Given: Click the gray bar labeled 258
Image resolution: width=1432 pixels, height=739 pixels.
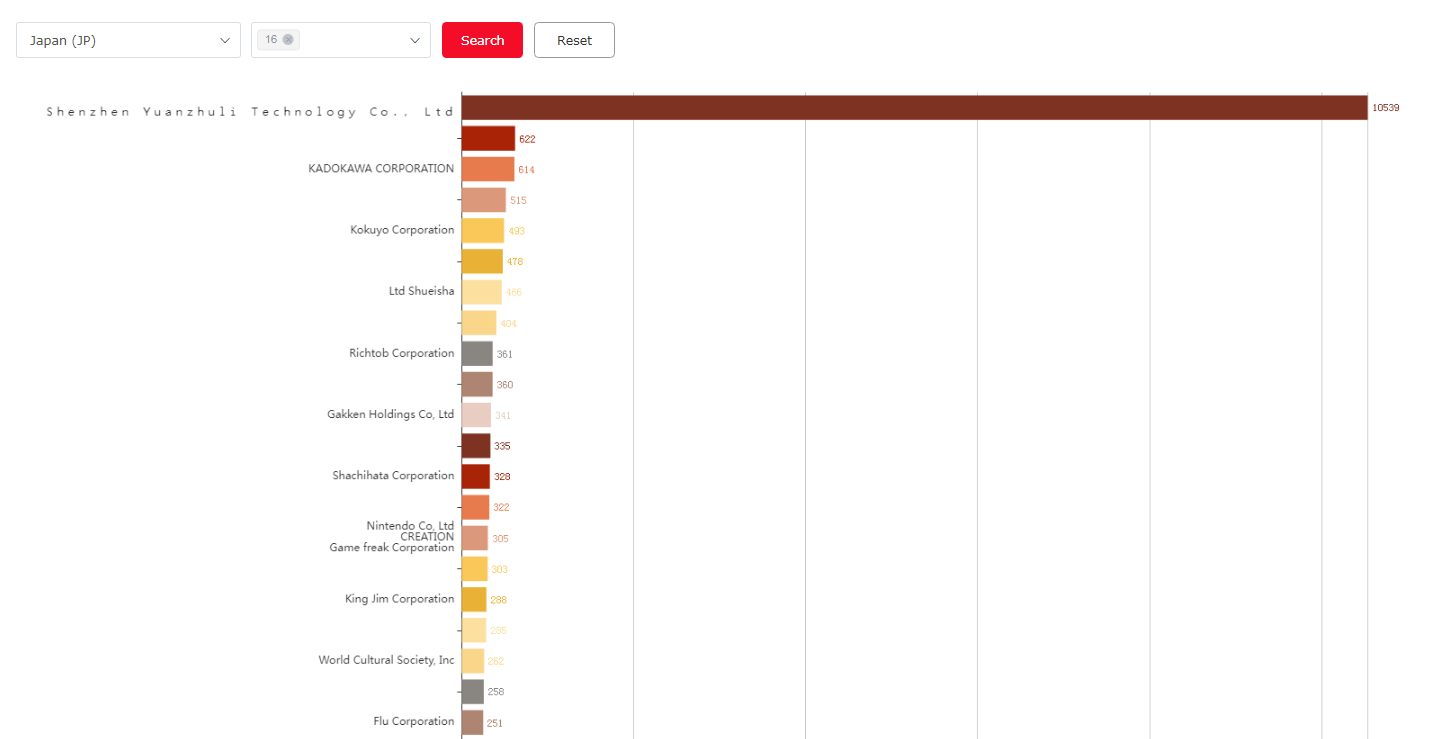Looking at the screenshot, I should 473,692.
